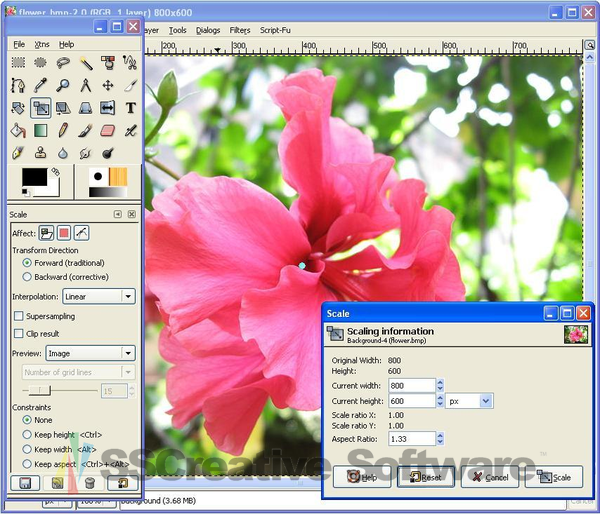Open the Tools menu in image window
Viewport: 600px width, 514px height.
click(178, 30)
